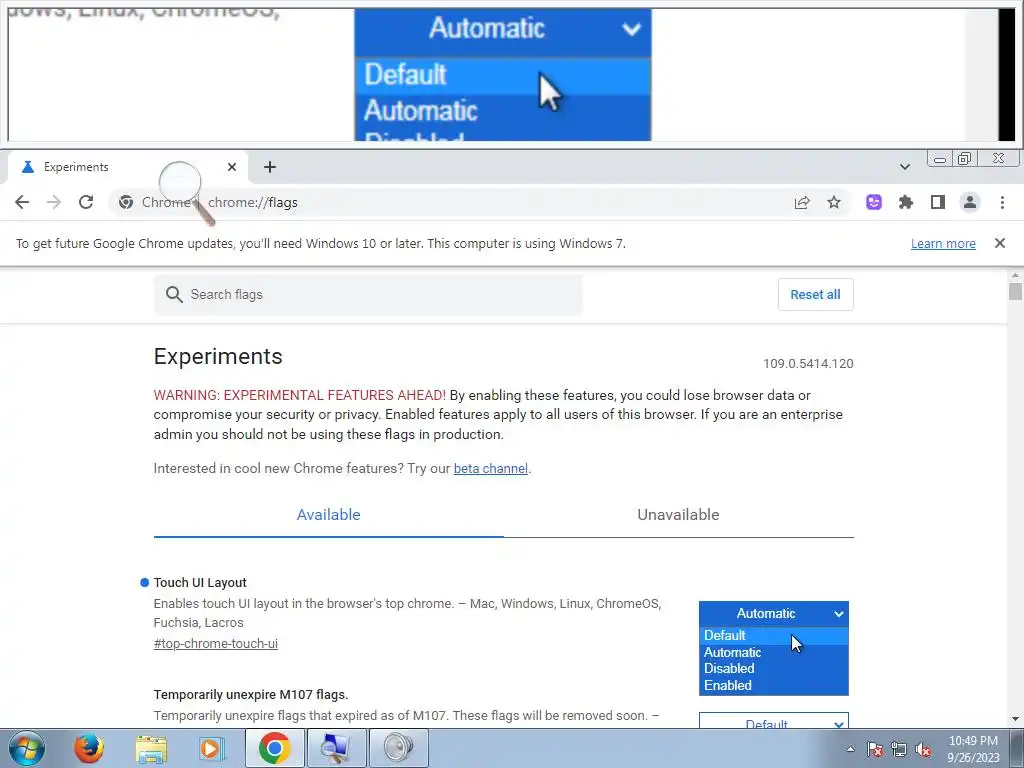The width and height of the screenshot is (1024, 768).
Task: Focus the Search flags field
Action: point(368,295)
